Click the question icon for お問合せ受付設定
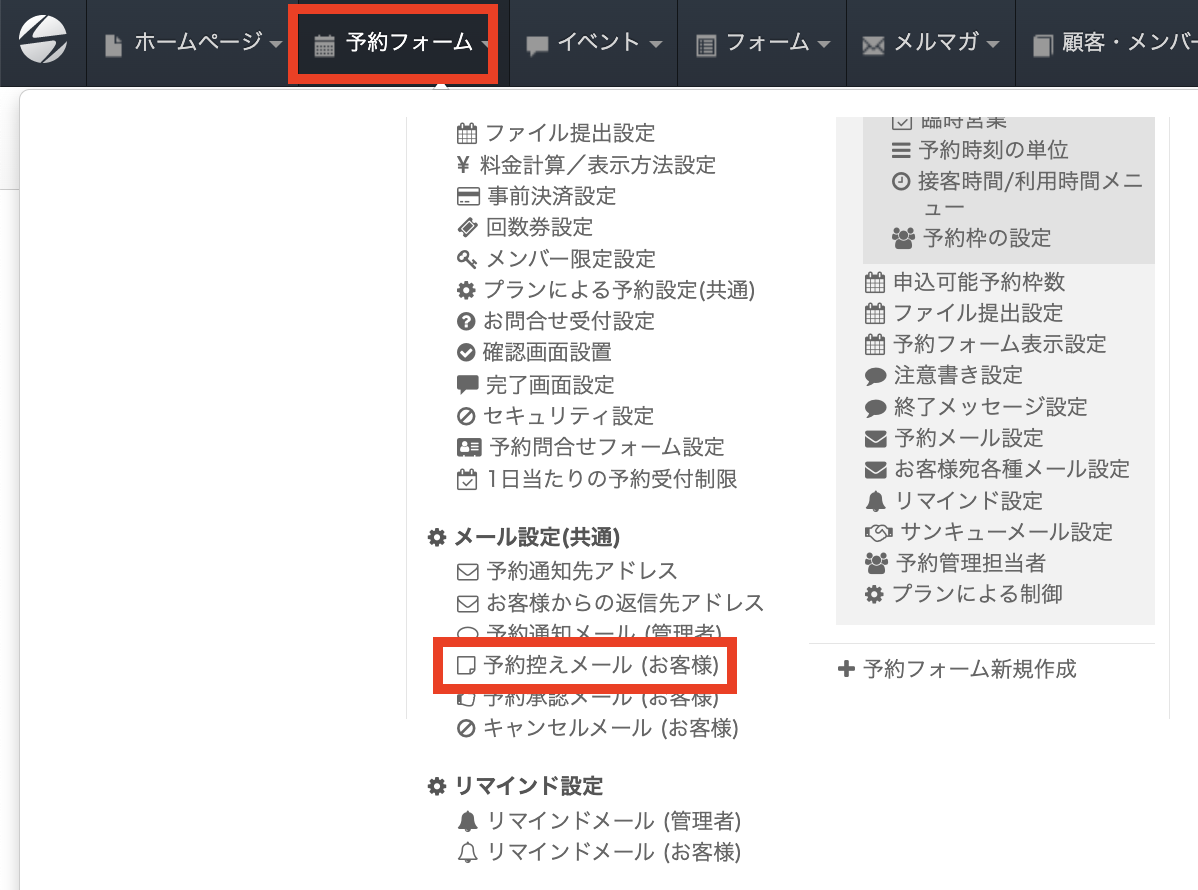Viewport: 1198px width, 890px height. 466,321
